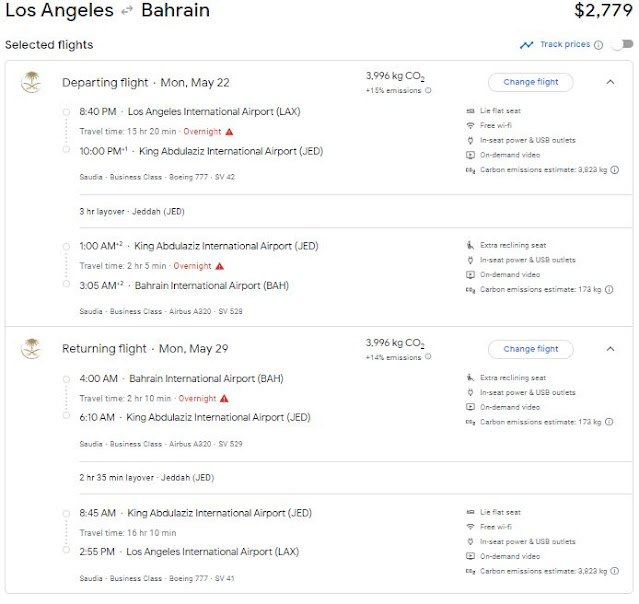This screenshot has height=604, width=639.
Task: Click the Overnight warning icon on the LAX to JED flight
Action: coord(229,131)
